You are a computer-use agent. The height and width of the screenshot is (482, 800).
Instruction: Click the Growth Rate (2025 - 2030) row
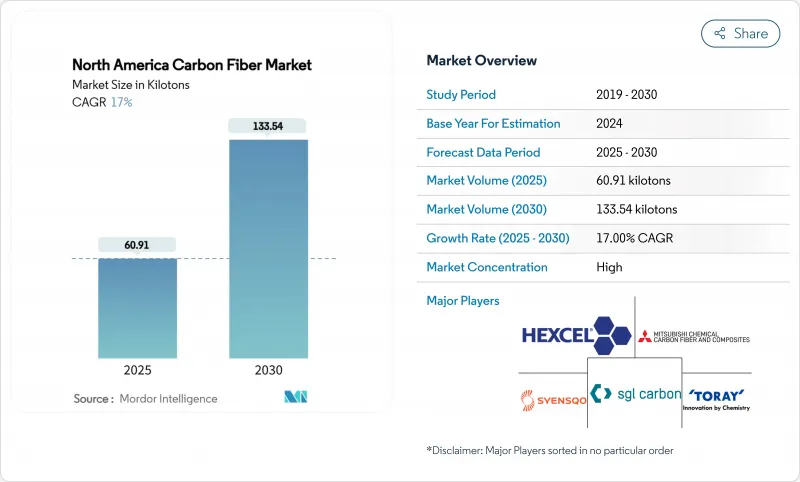click(x=588, y=238)
